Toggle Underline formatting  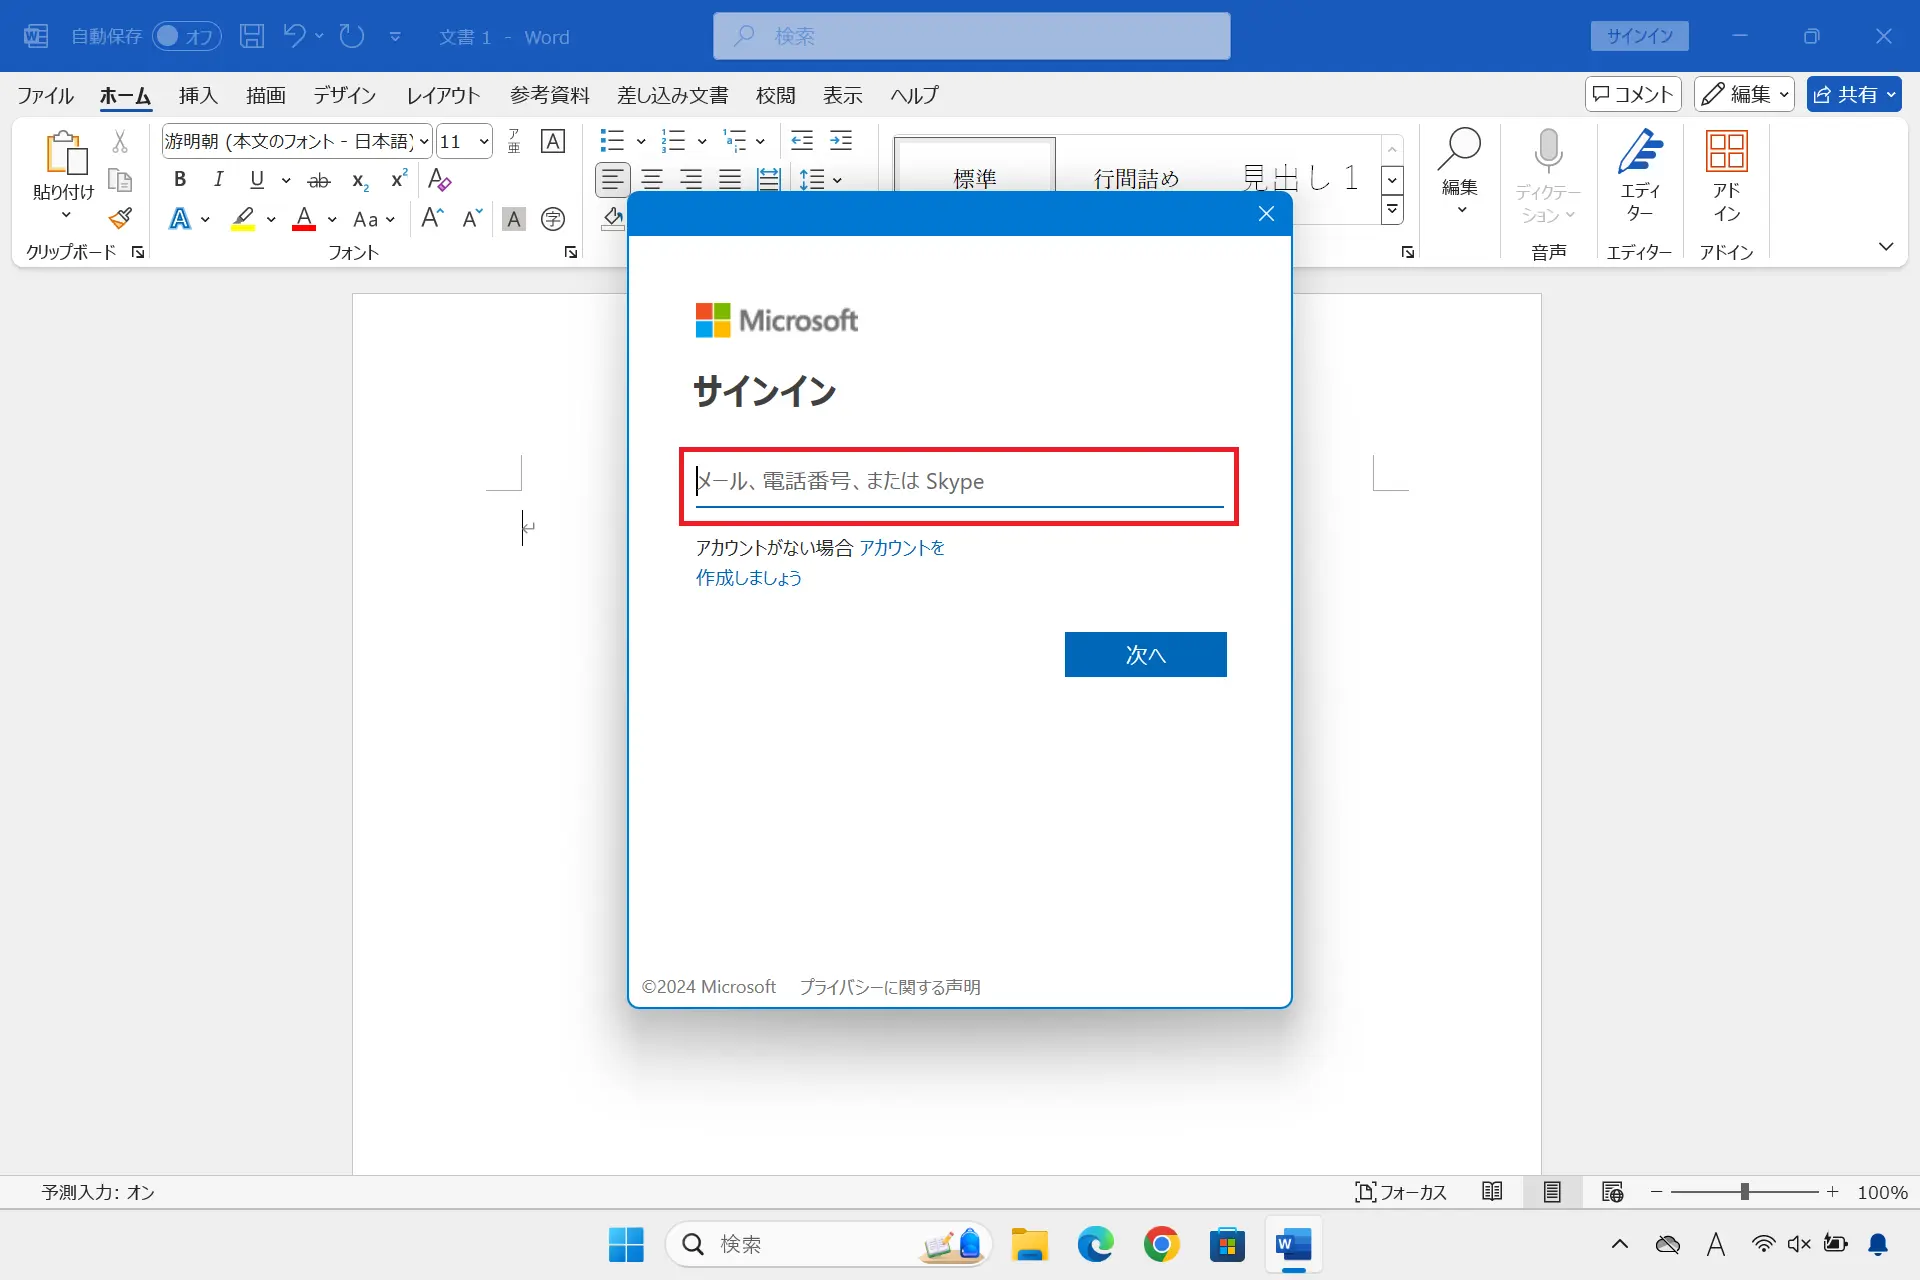257,179
